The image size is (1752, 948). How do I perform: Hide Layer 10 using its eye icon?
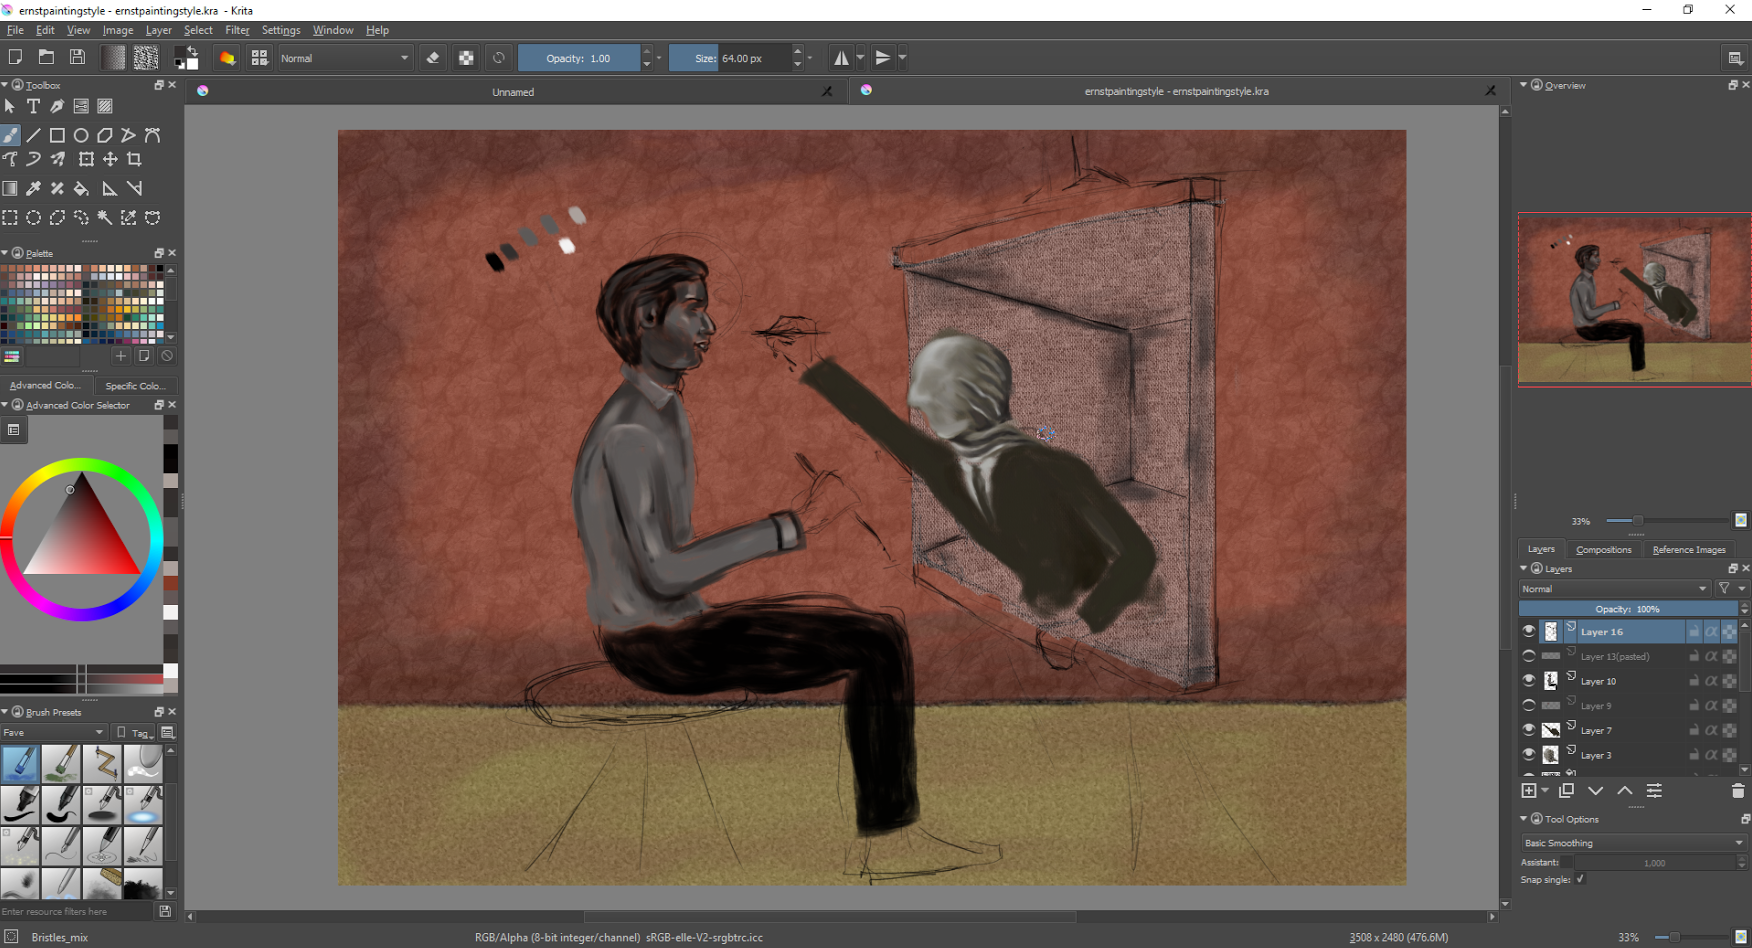pyautogui.click(x=1529, y=680)
